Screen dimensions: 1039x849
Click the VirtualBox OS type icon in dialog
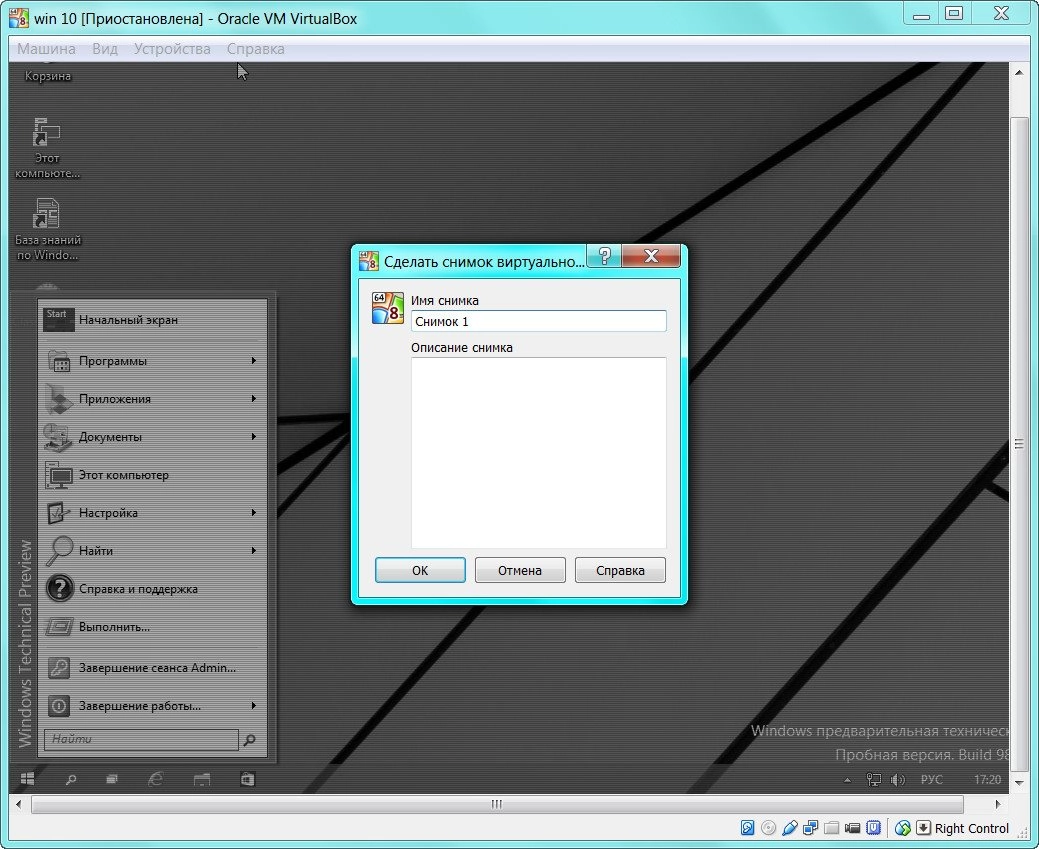pos(388,308)
